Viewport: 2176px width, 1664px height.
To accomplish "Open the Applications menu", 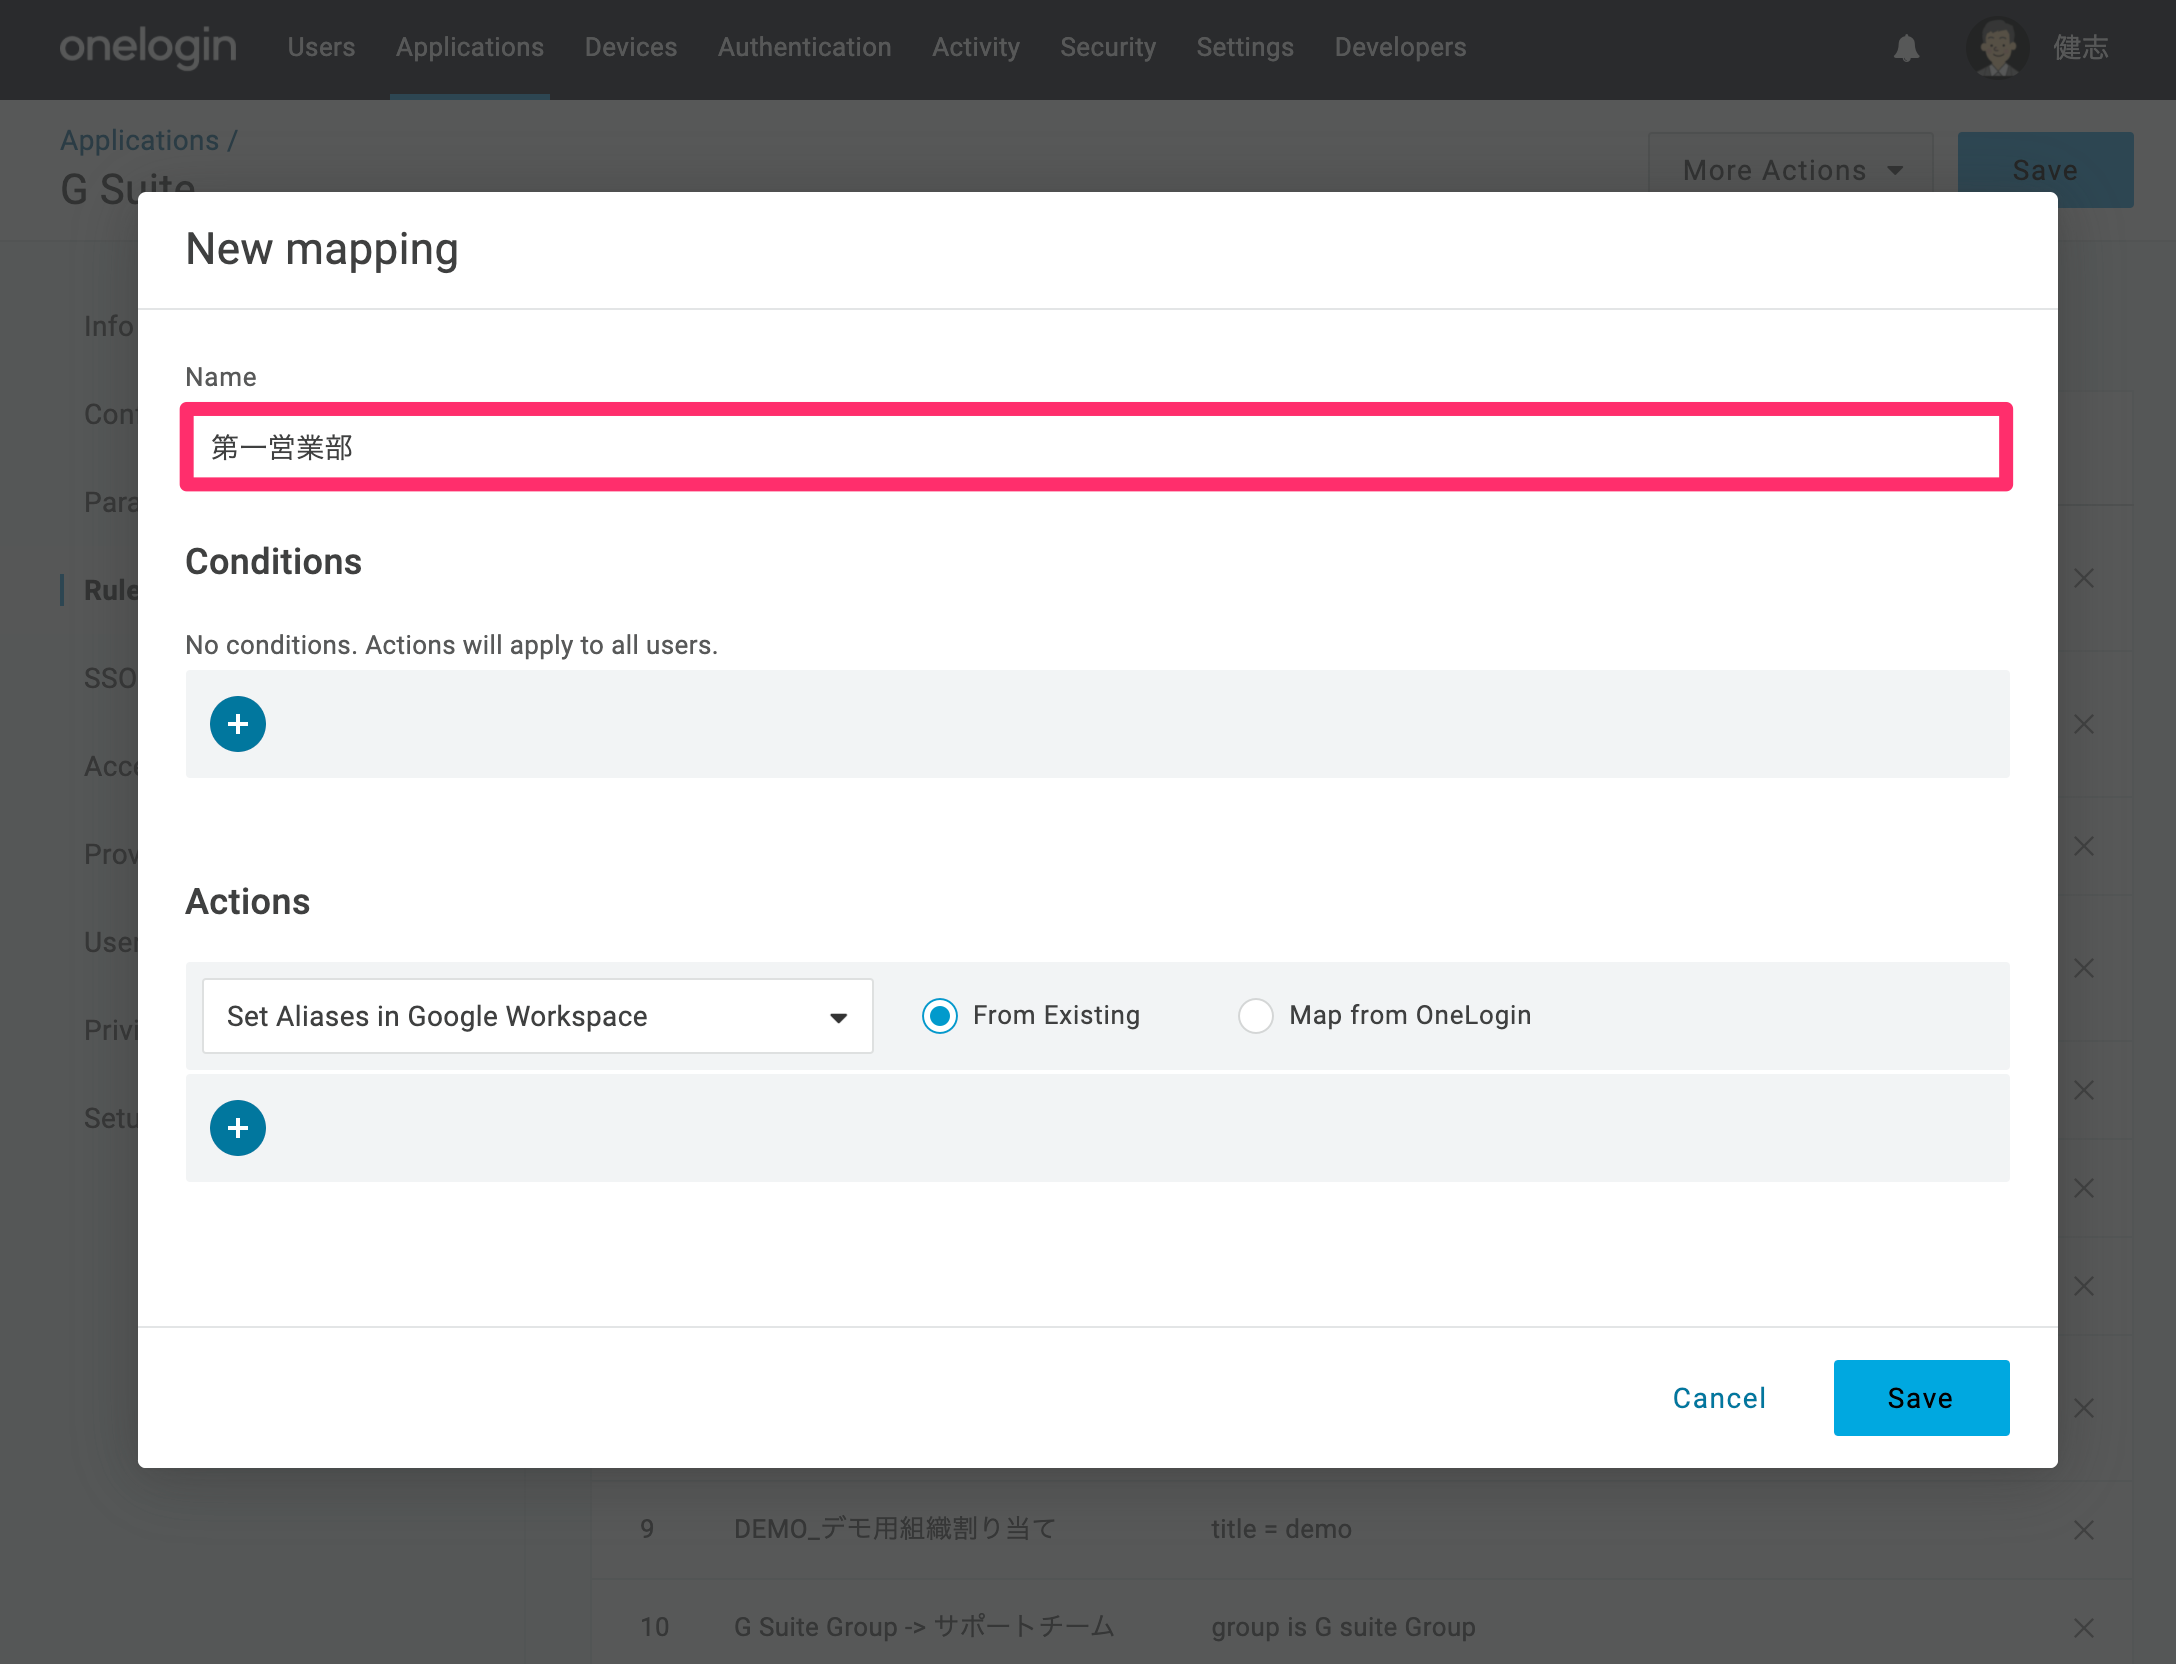I will [x=470, y=47].
